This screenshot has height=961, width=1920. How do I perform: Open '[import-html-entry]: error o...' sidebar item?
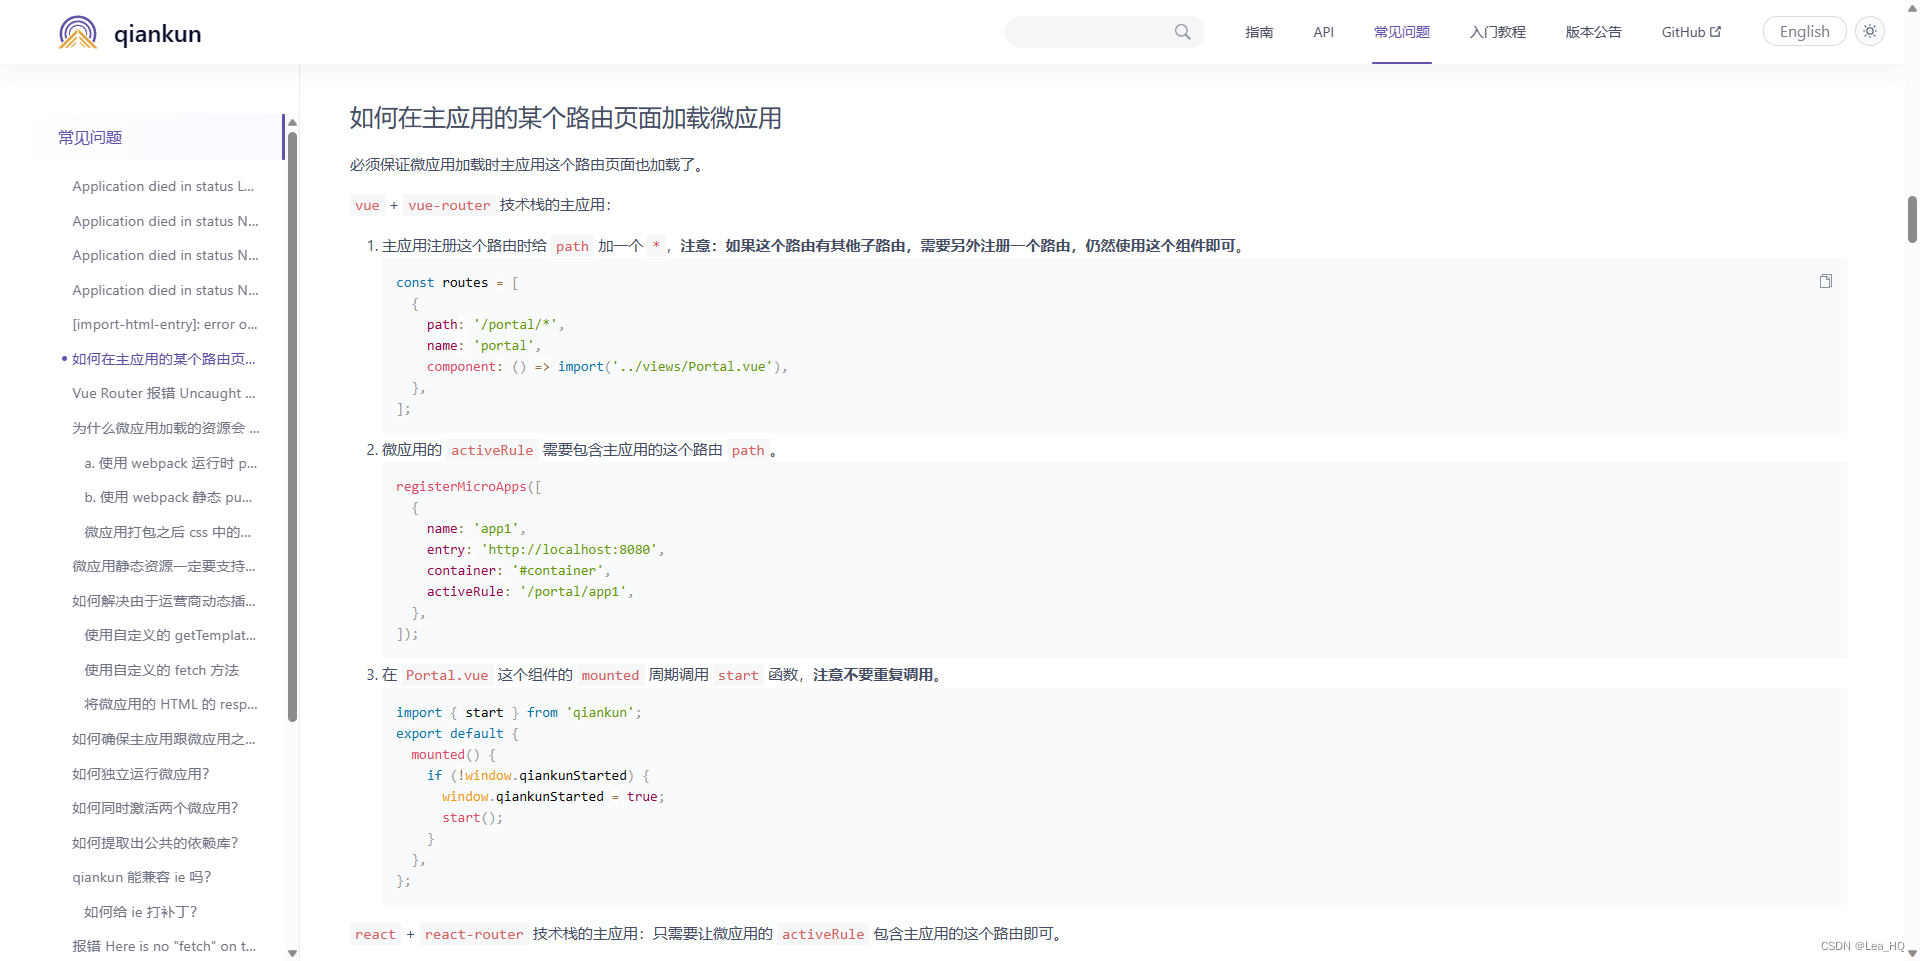click(x=165, y=324)
